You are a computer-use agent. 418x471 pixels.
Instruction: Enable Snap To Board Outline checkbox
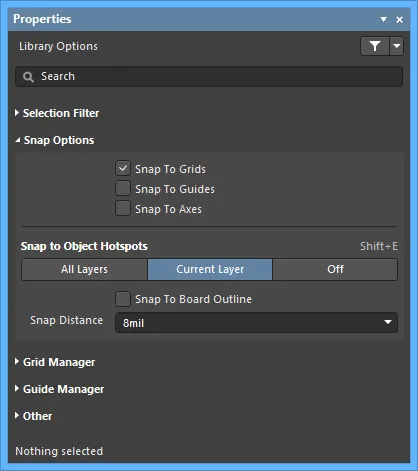pyautogui.click(x=123, y=299)
